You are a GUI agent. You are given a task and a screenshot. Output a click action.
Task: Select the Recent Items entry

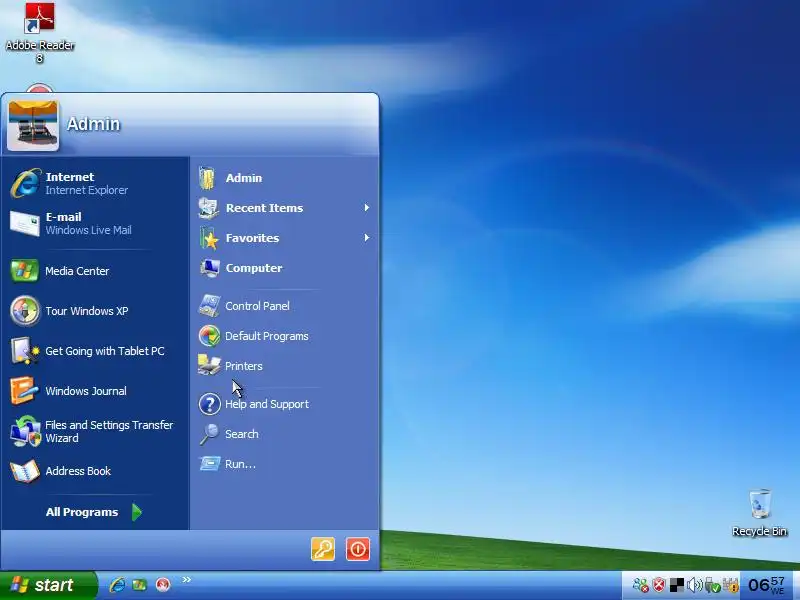point(285,208)
